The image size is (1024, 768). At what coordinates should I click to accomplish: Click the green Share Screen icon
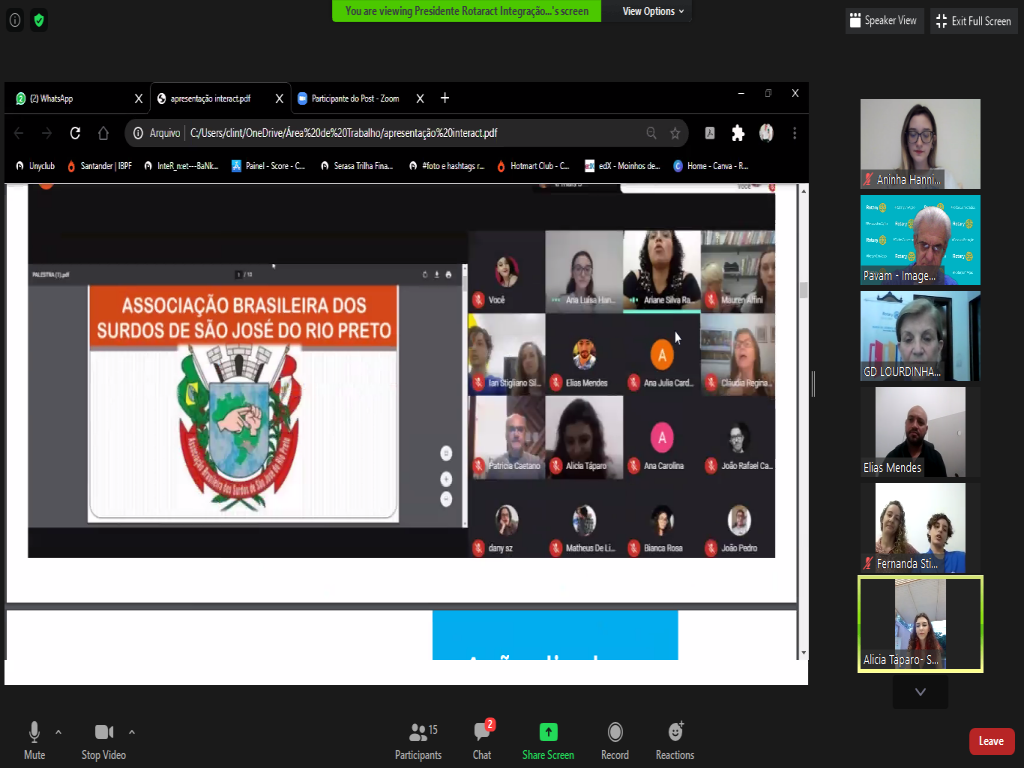[548, 732]
